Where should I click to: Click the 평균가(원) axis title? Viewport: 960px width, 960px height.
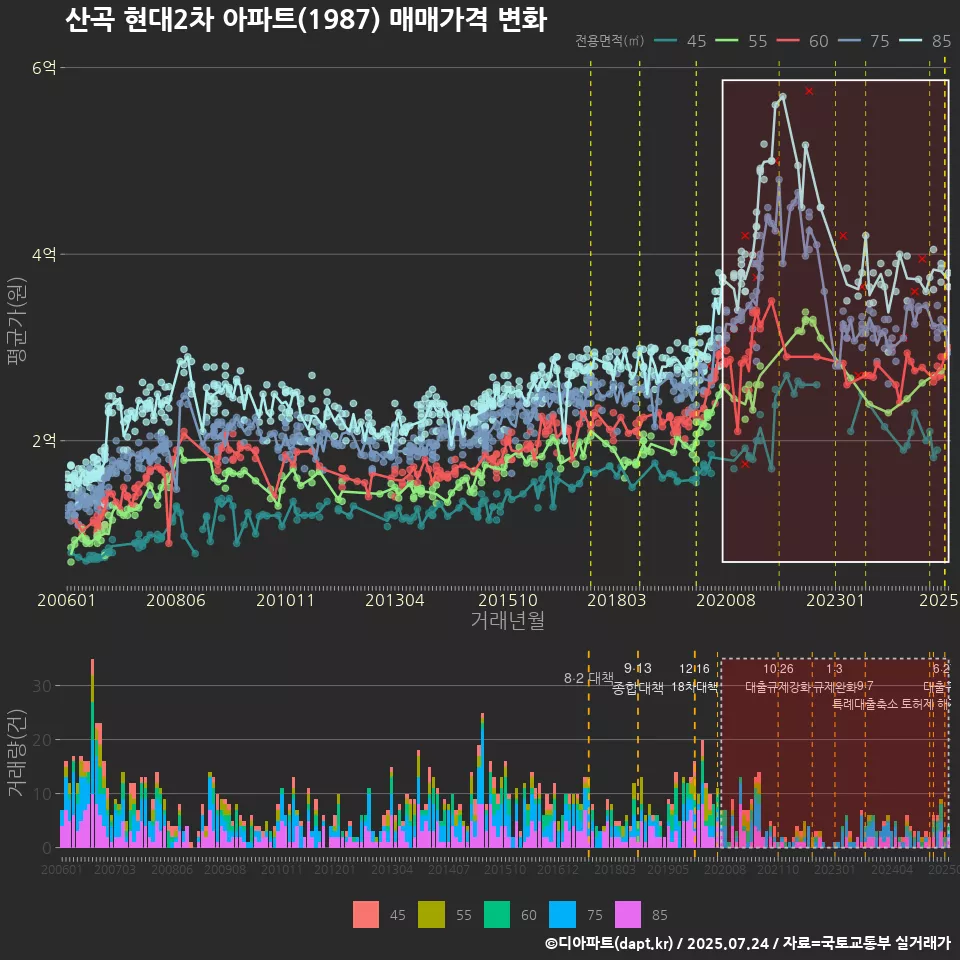pyautogui.click(x=17, y=321)
